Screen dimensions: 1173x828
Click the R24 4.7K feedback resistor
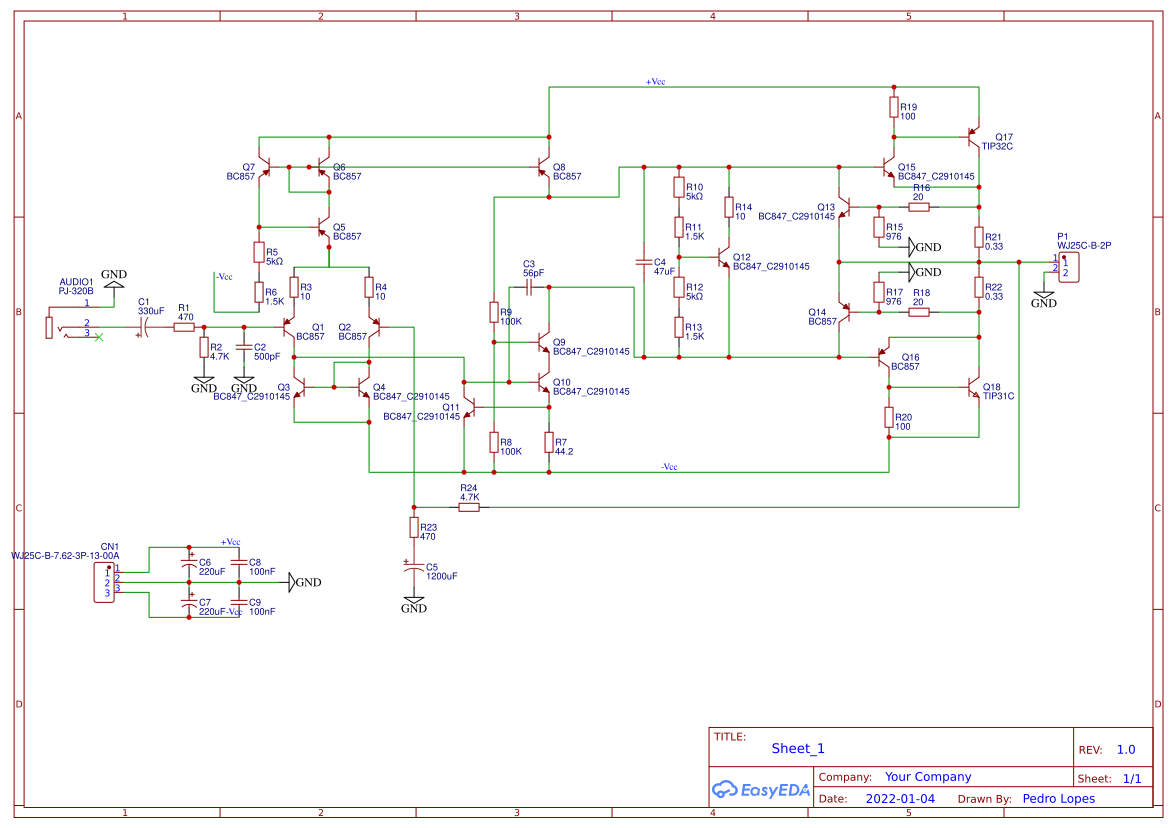click(x=469, y=507)
